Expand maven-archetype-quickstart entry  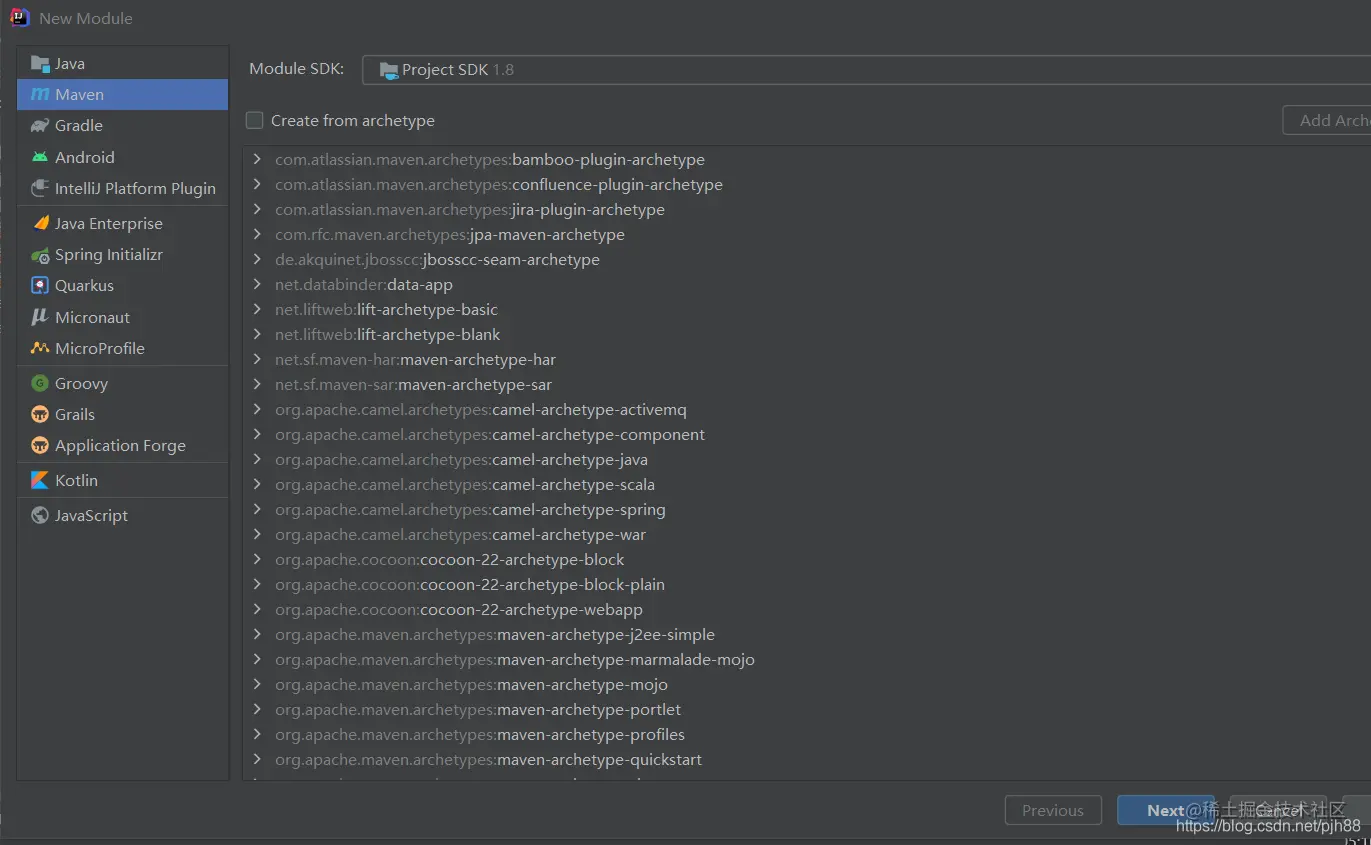(257, 759)
